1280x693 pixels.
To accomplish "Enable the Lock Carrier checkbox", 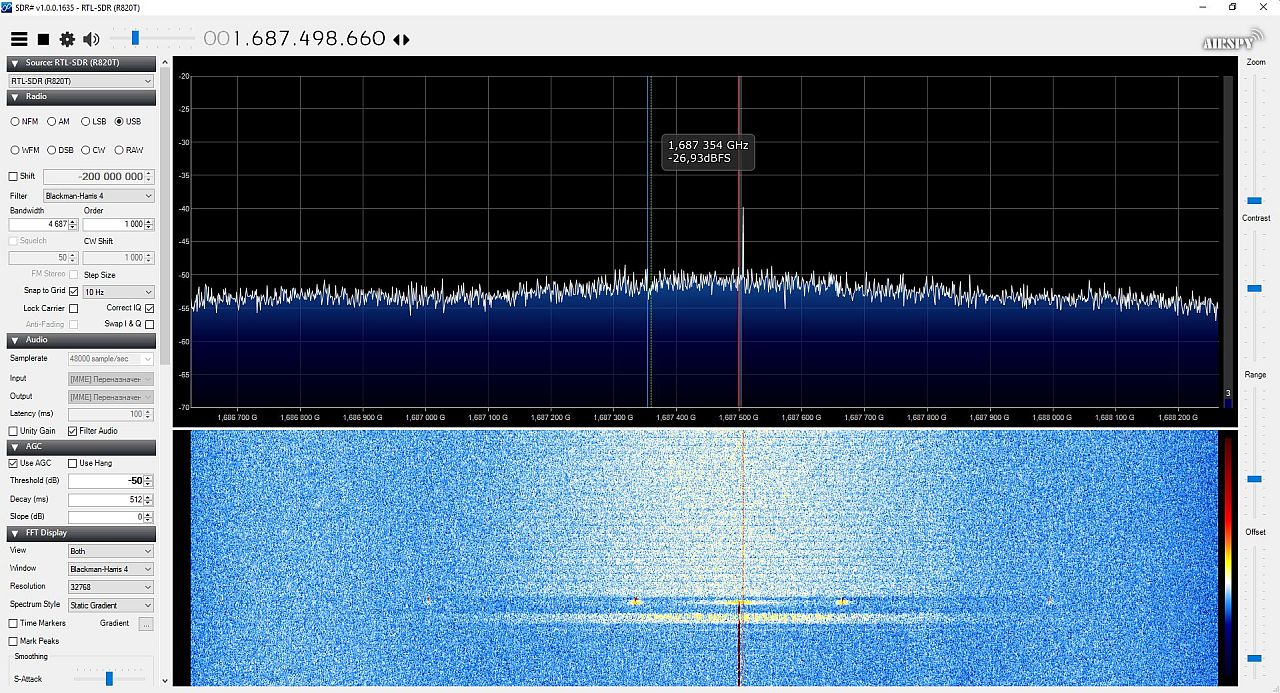I will (73, 308).
